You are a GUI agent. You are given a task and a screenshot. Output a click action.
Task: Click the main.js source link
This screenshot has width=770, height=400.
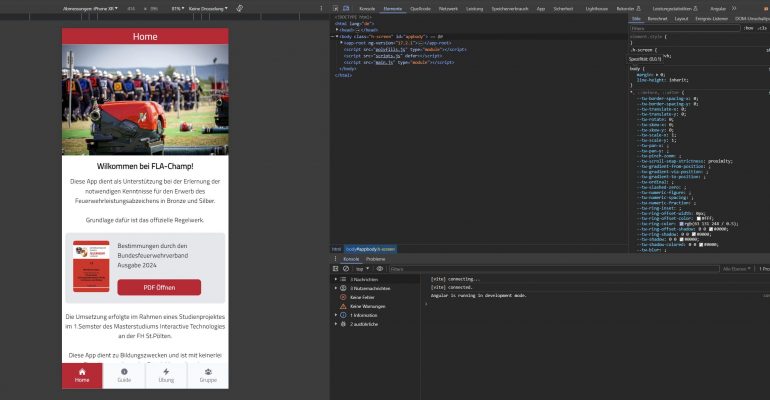pos(384,62)
